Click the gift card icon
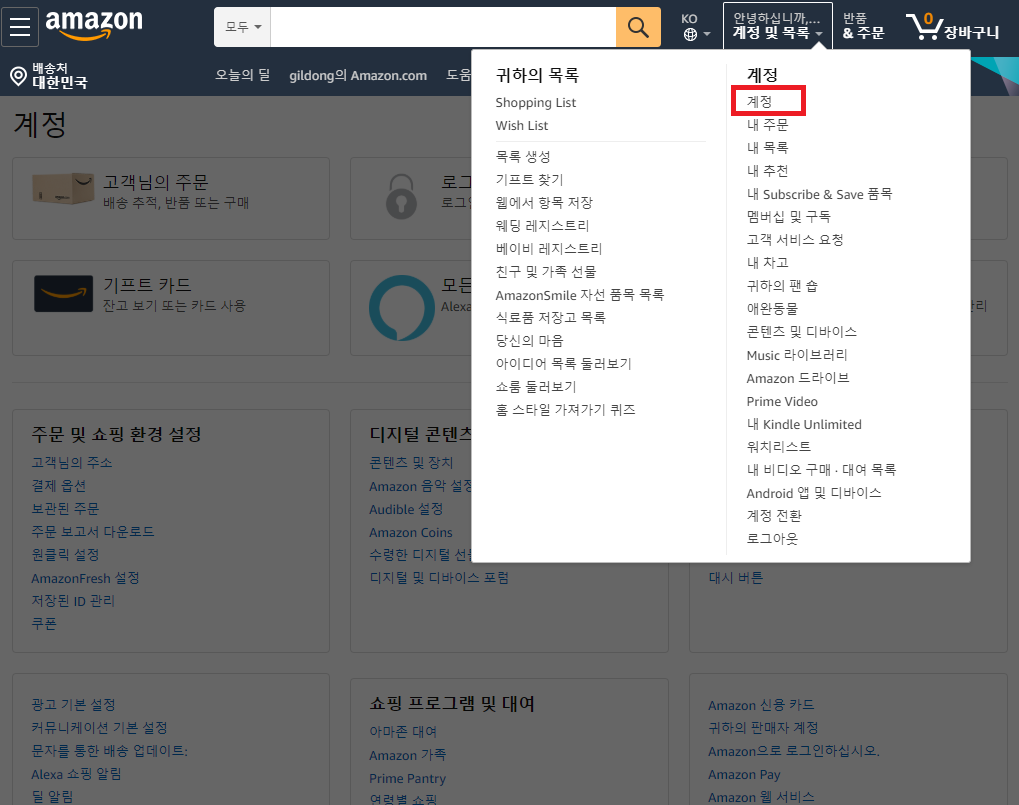 click(63, 294)
